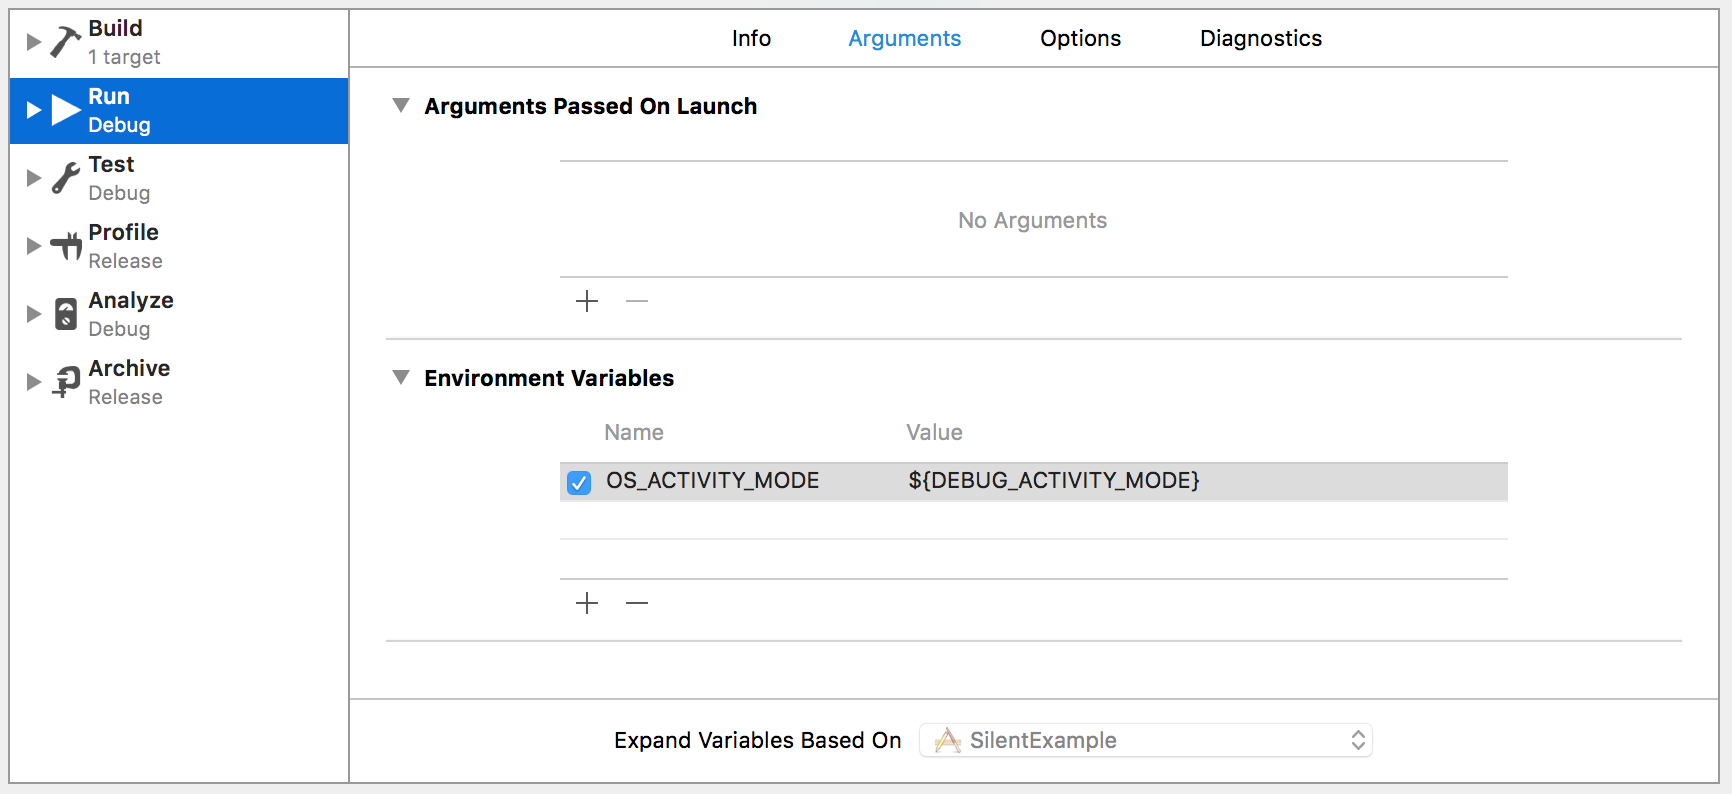This screenshot has width=1732, height=794.
Task: Remove selected environment variable with minus
Action: pos(637,603)
